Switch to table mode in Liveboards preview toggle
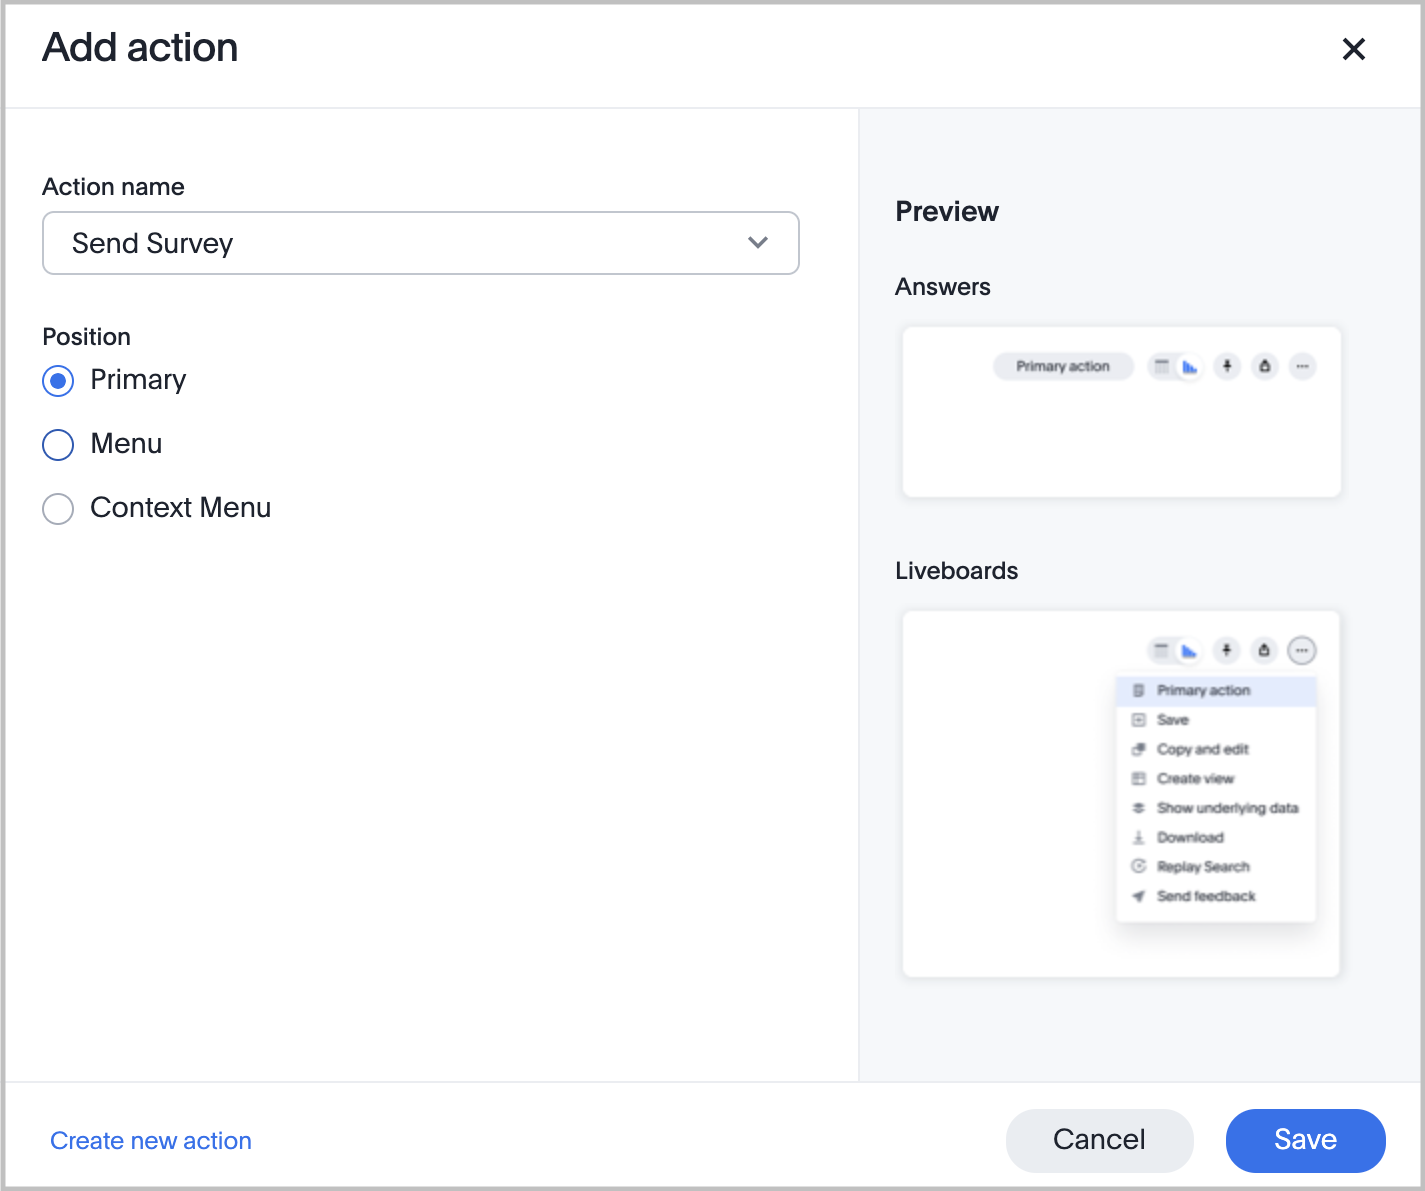Image resolution: width=1425 pixels, height=1191 pixels. [x=1162, y=650]
